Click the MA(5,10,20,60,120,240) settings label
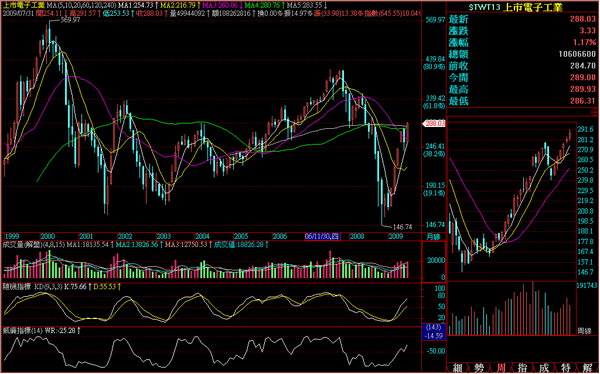The width and height of the screenshot is (600, 374). tap(81, 6)
